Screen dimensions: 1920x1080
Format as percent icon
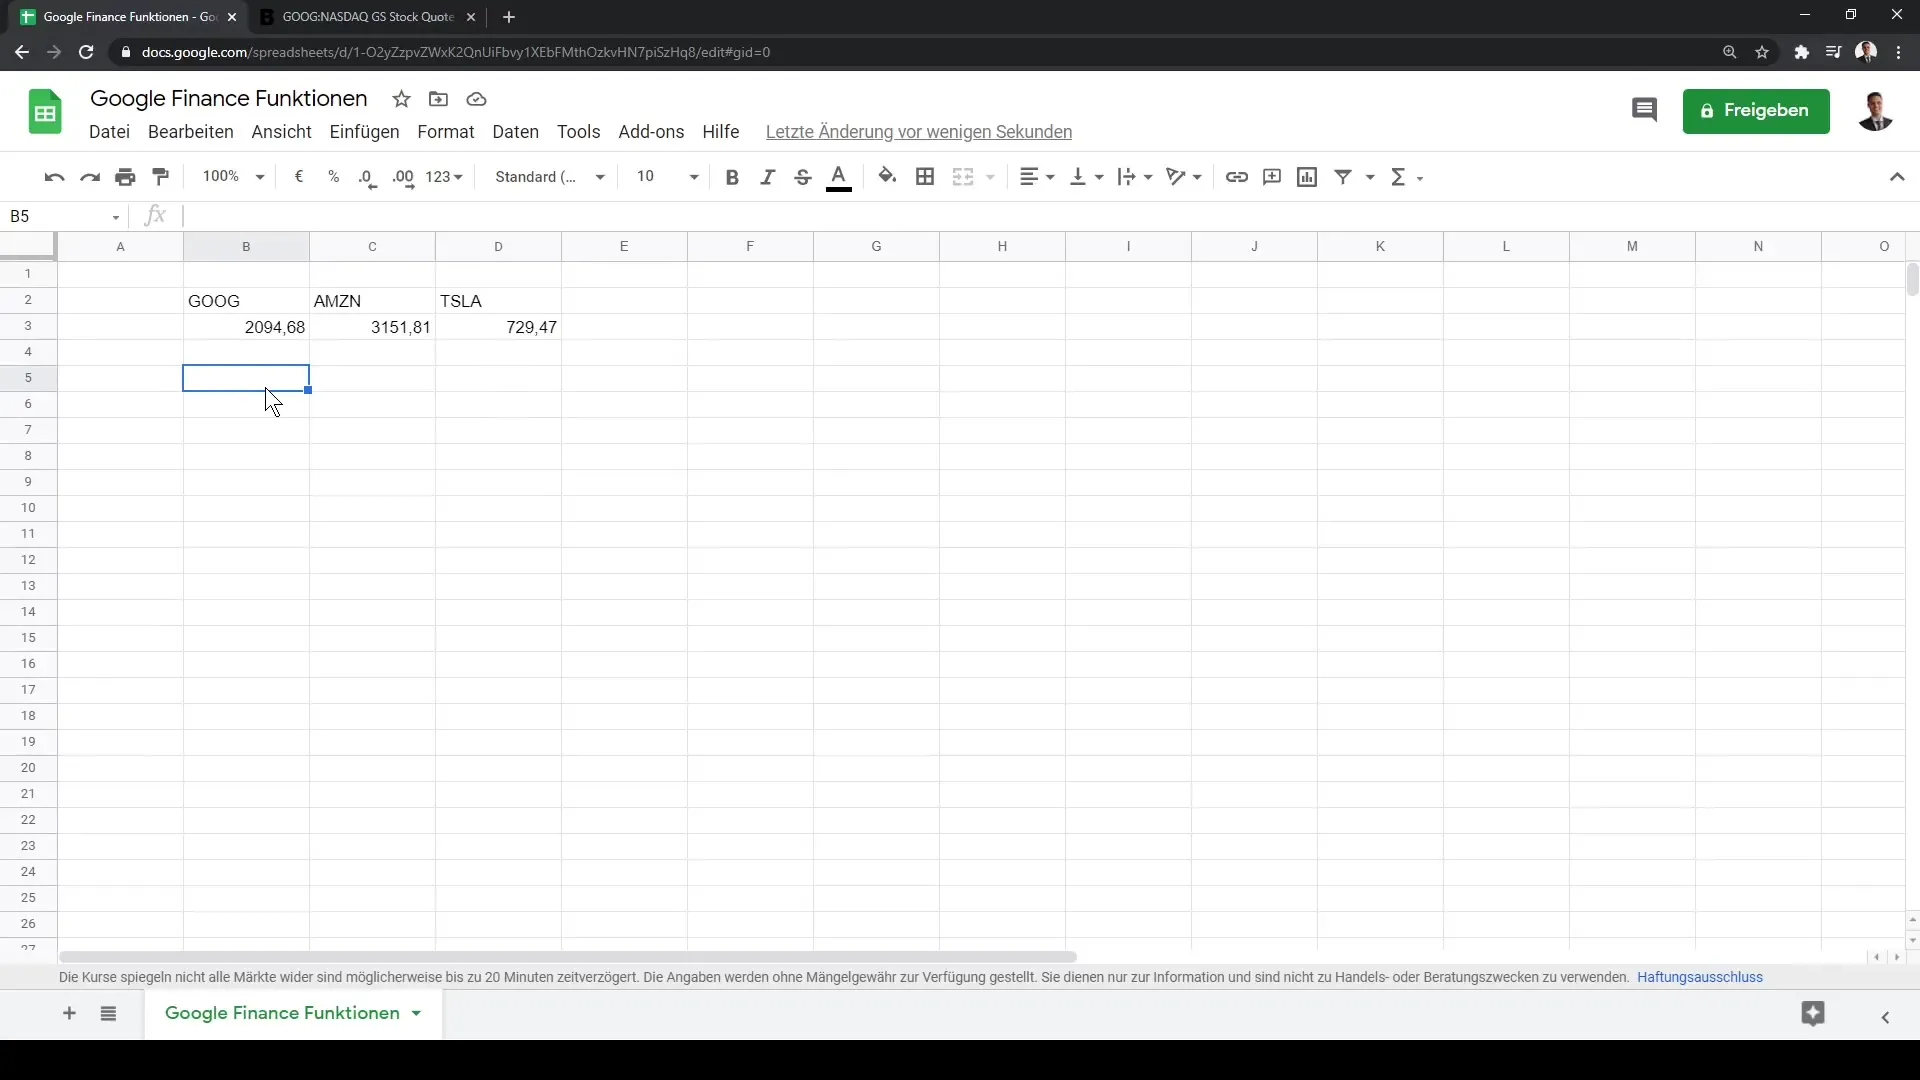[x=333, y=177]
